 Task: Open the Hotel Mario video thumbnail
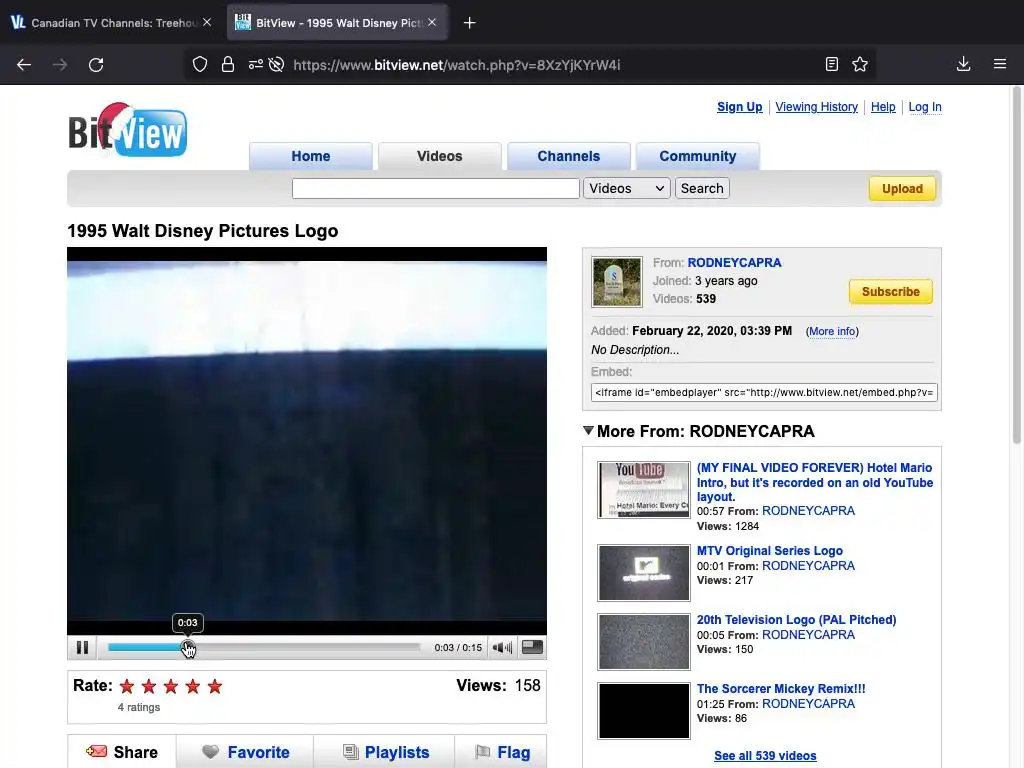[x=643, y=490]
